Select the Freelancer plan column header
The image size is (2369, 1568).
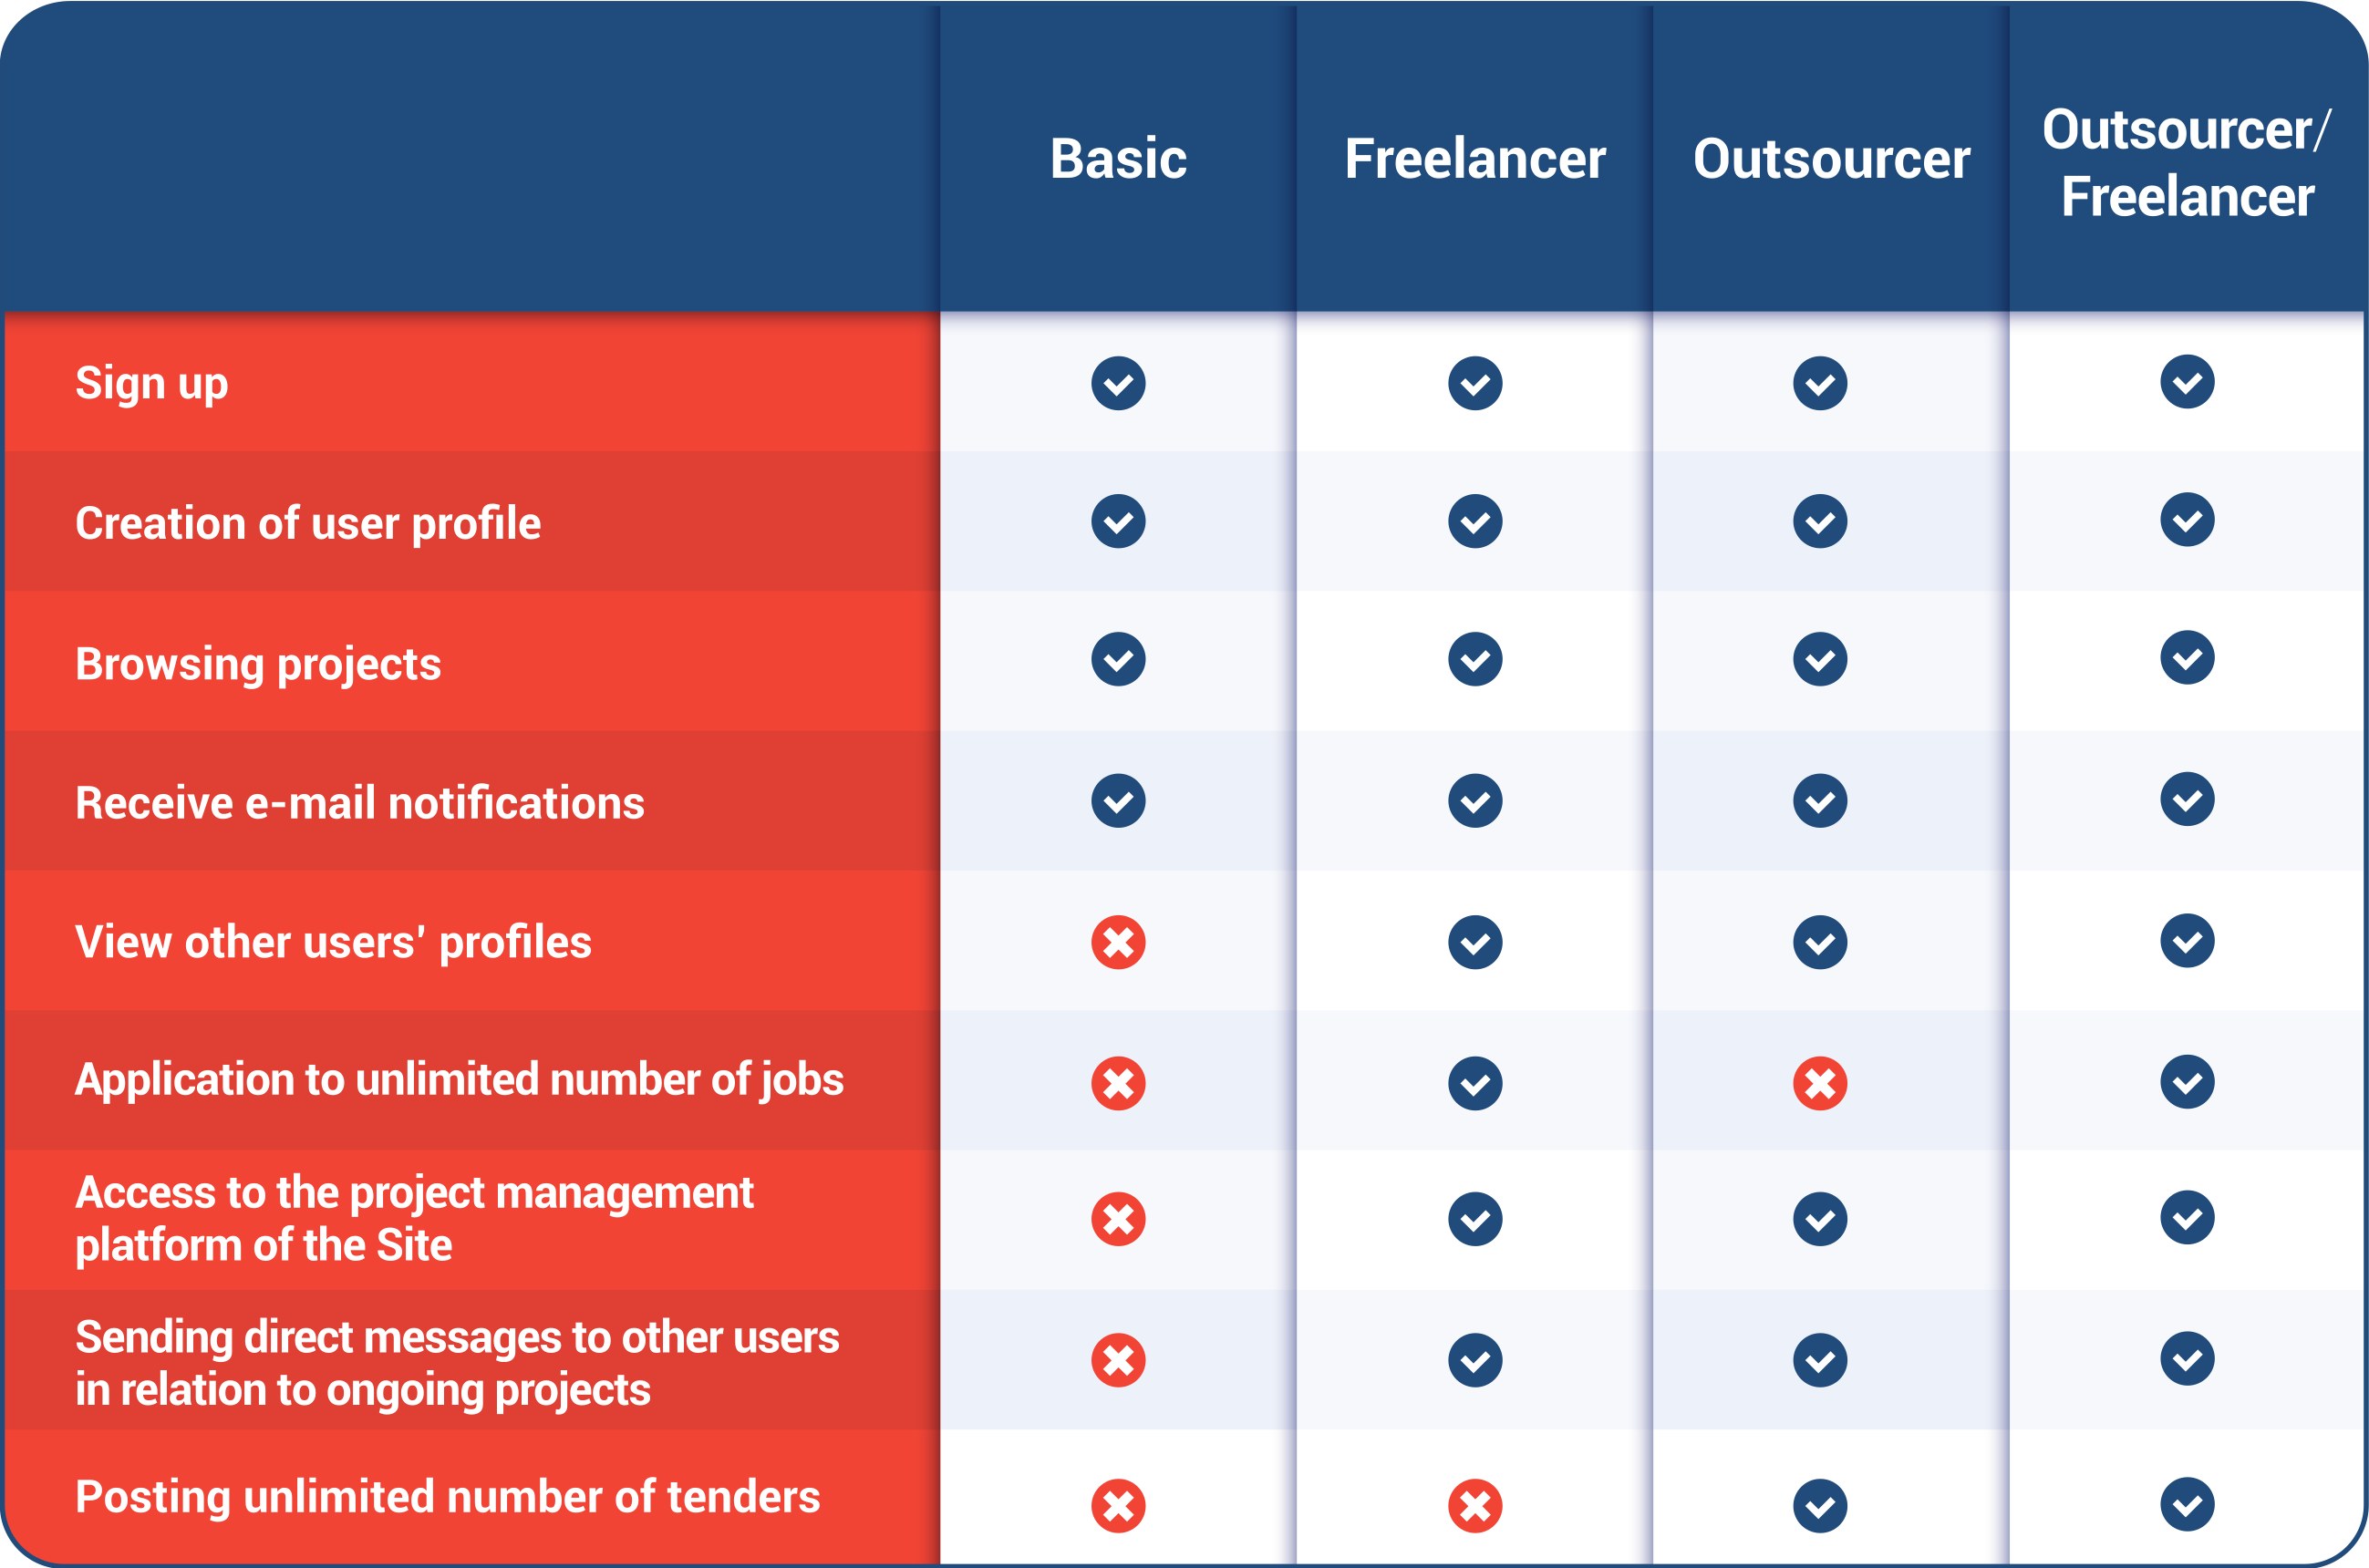(1475, 159)
